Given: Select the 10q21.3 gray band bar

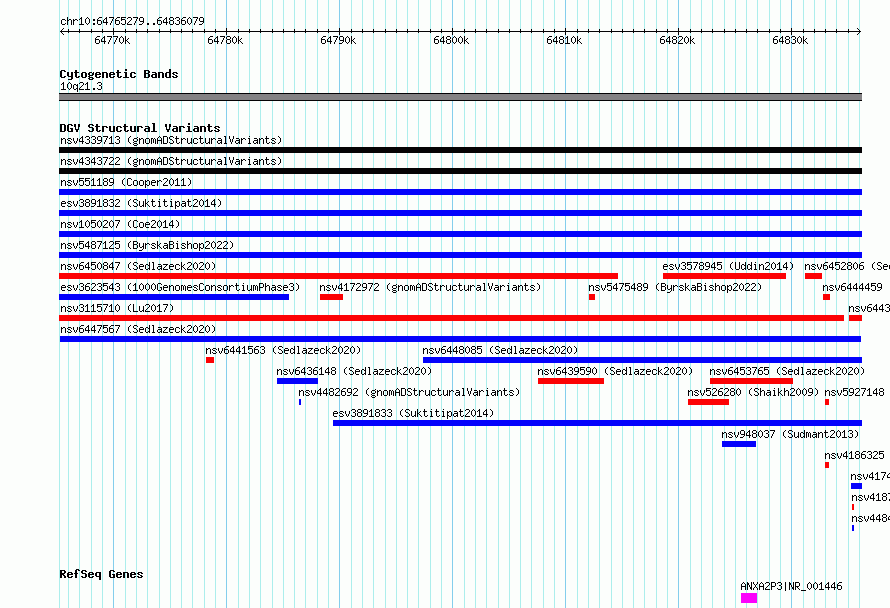Looking at the screenshot, I should coord(460,97).
